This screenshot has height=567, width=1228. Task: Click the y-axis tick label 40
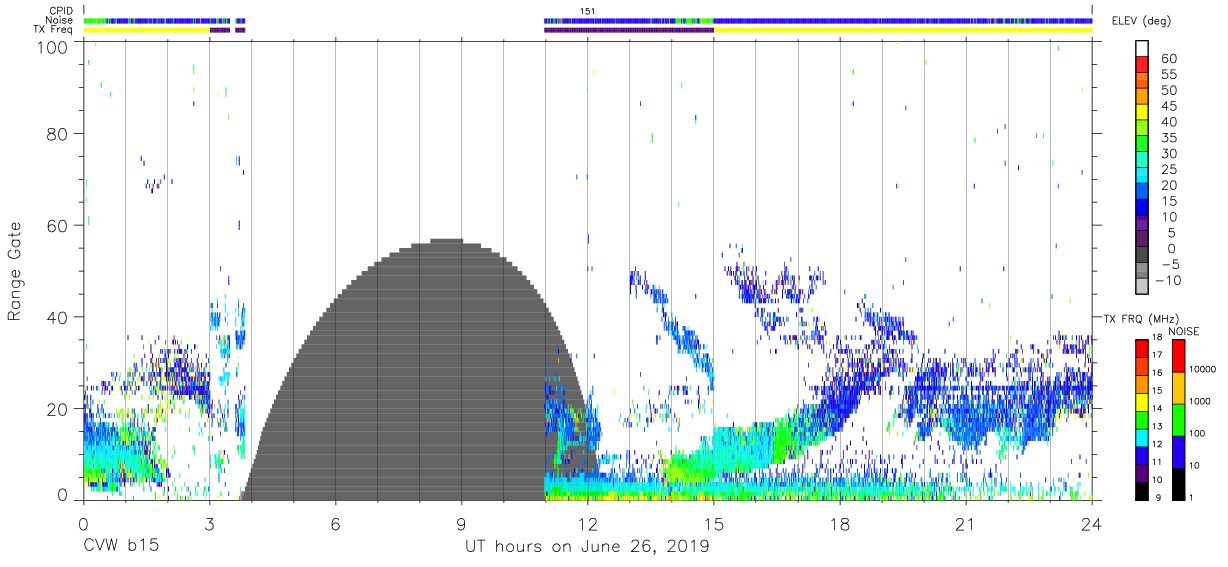coord(57,317)
